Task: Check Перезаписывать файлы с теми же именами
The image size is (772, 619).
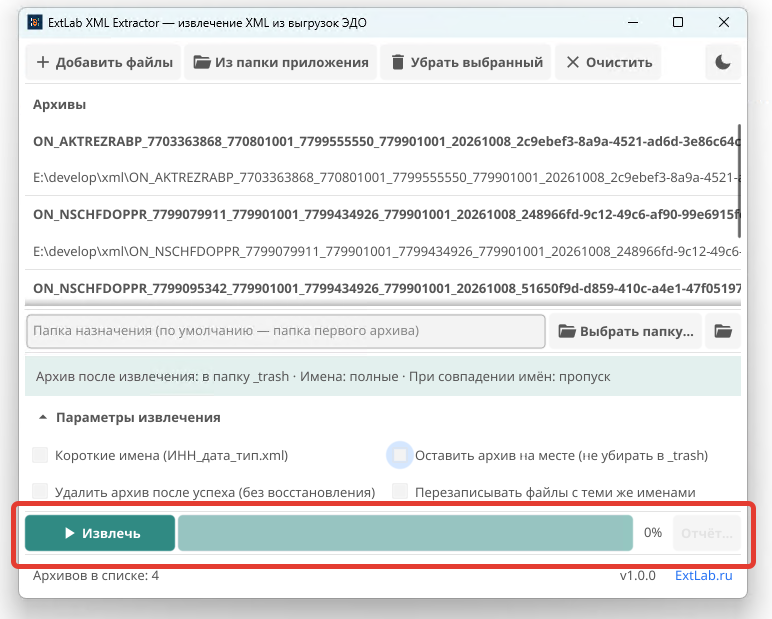Action: (x=400, y=491)
